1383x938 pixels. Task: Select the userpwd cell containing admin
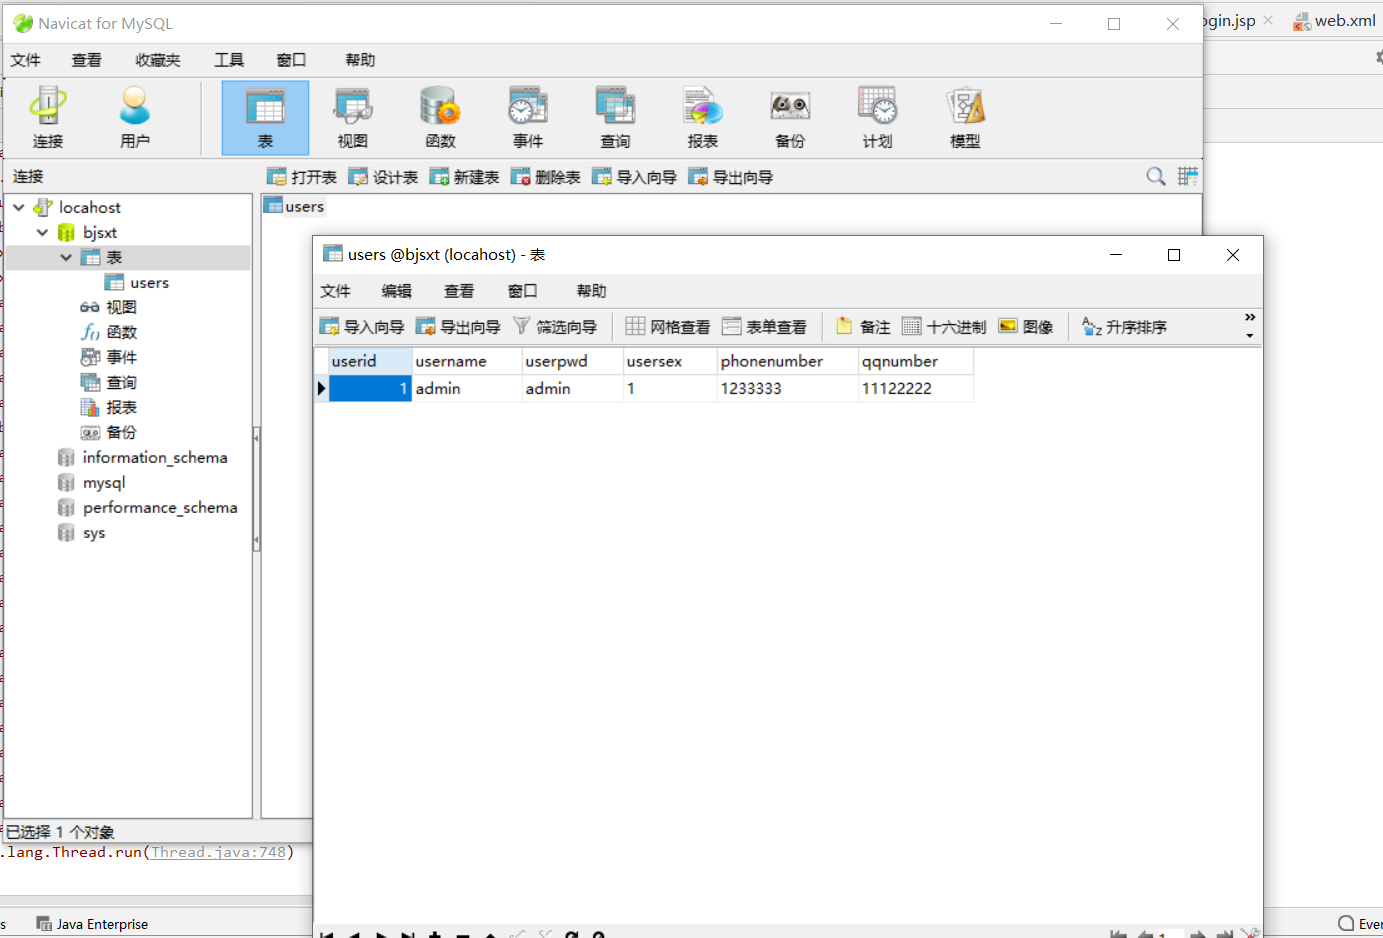tap(572, 388)
